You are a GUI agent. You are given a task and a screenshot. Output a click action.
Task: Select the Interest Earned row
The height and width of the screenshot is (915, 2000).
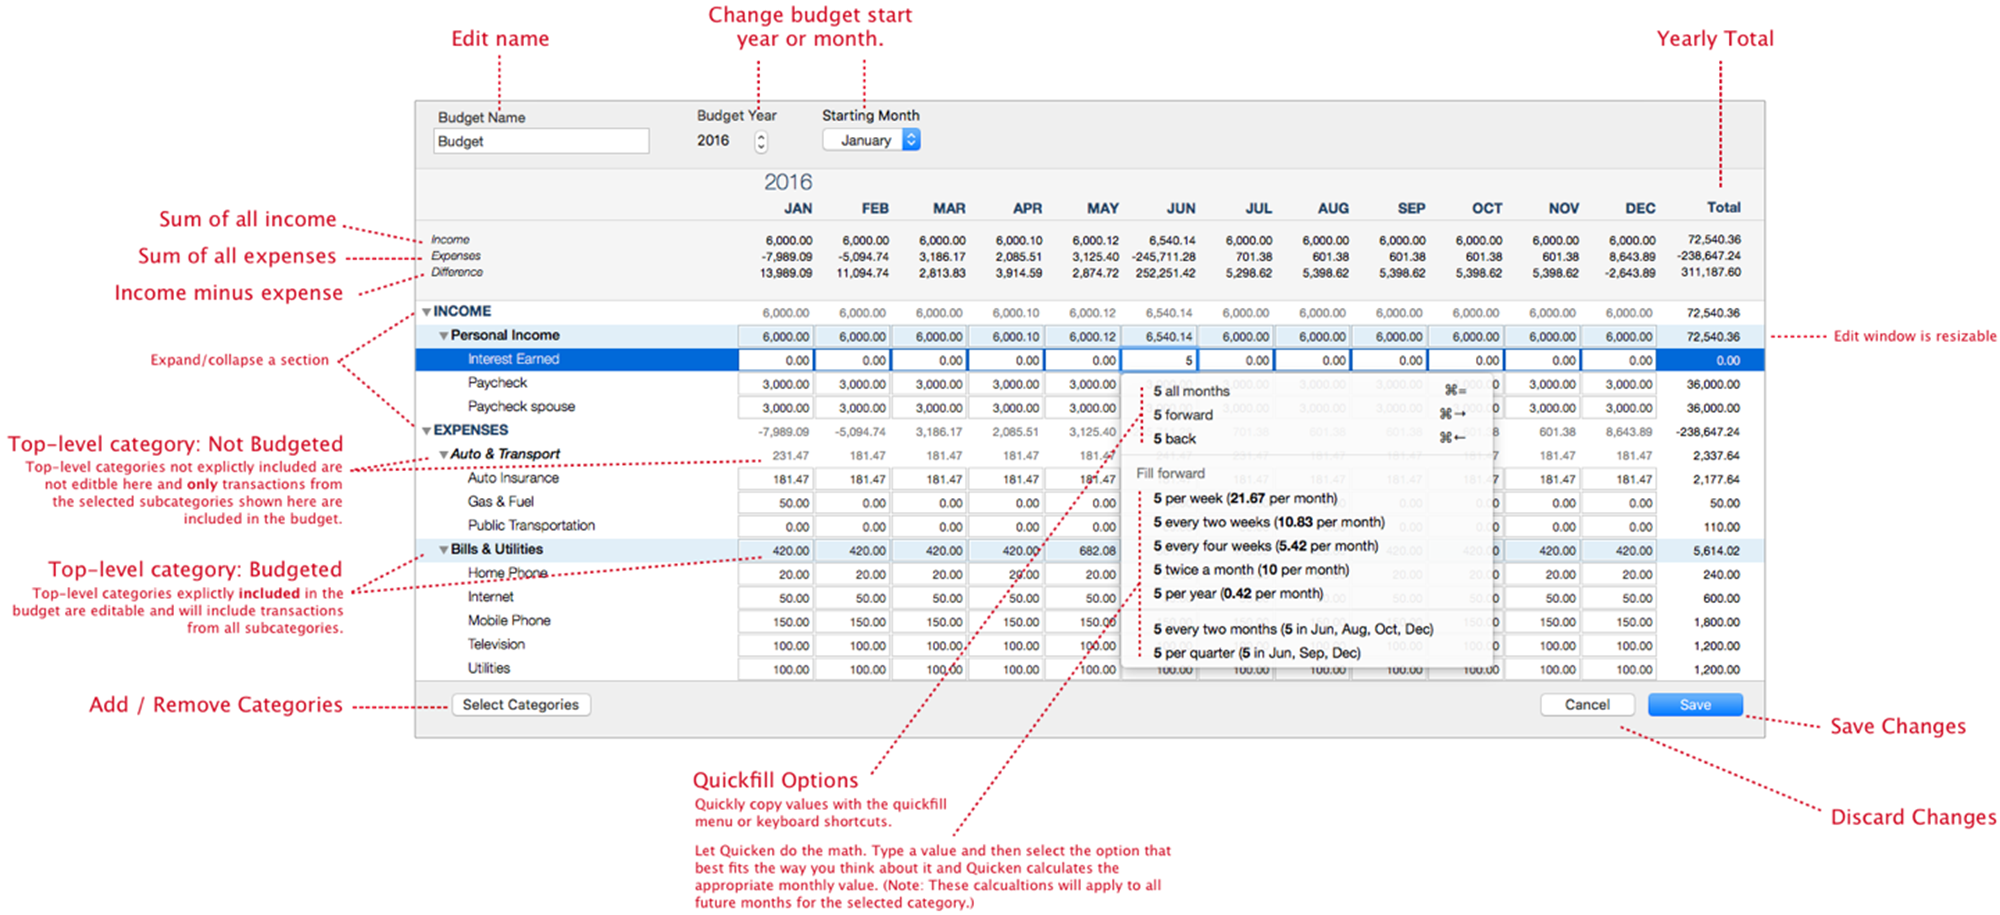click(514, 360)
